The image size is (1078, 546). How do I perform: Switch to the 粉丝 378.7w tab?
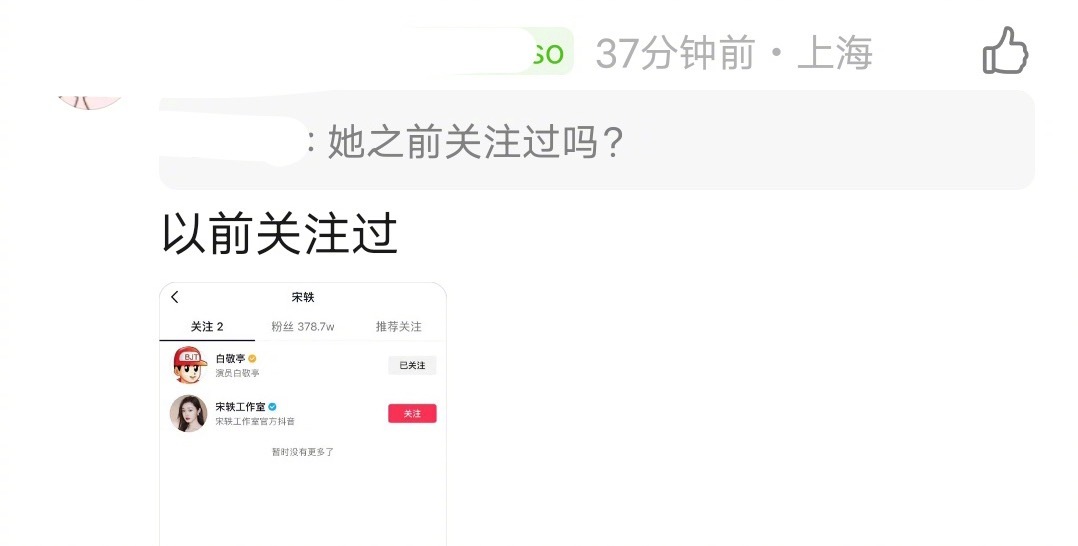pos(302,327)
